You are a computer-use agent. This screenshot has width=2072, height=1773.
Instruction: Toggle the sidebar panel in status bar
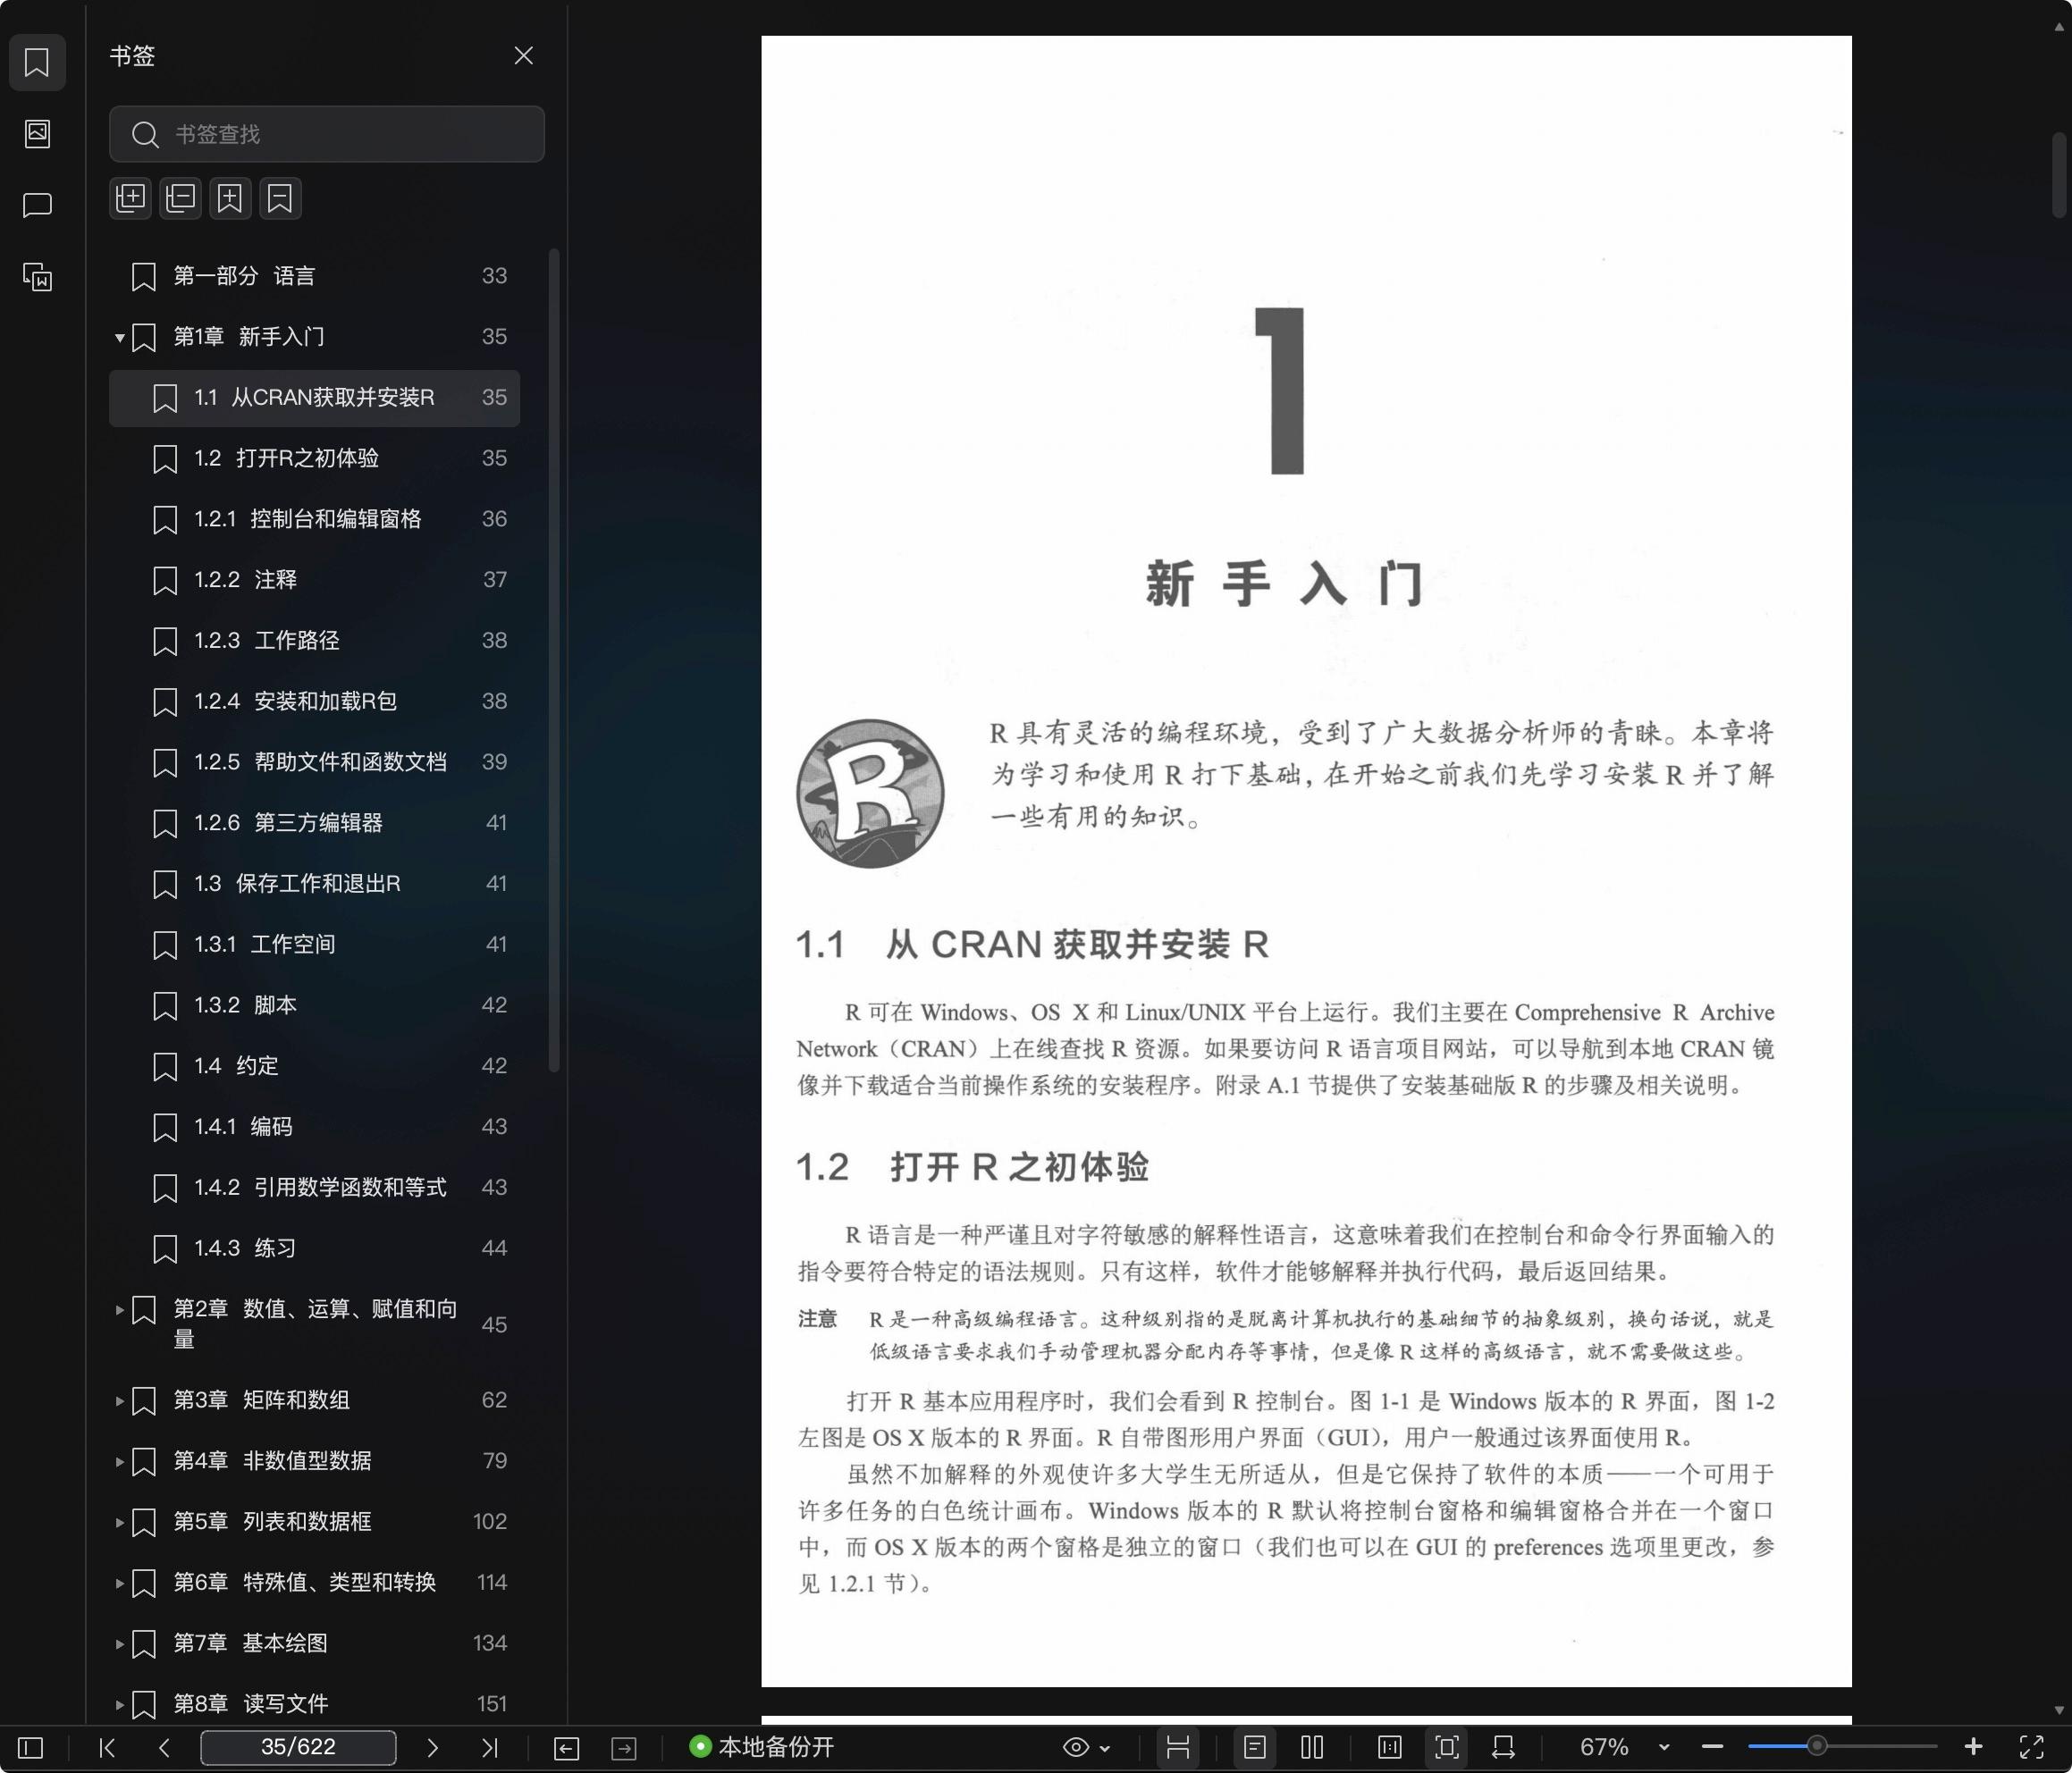(31, 1747)
